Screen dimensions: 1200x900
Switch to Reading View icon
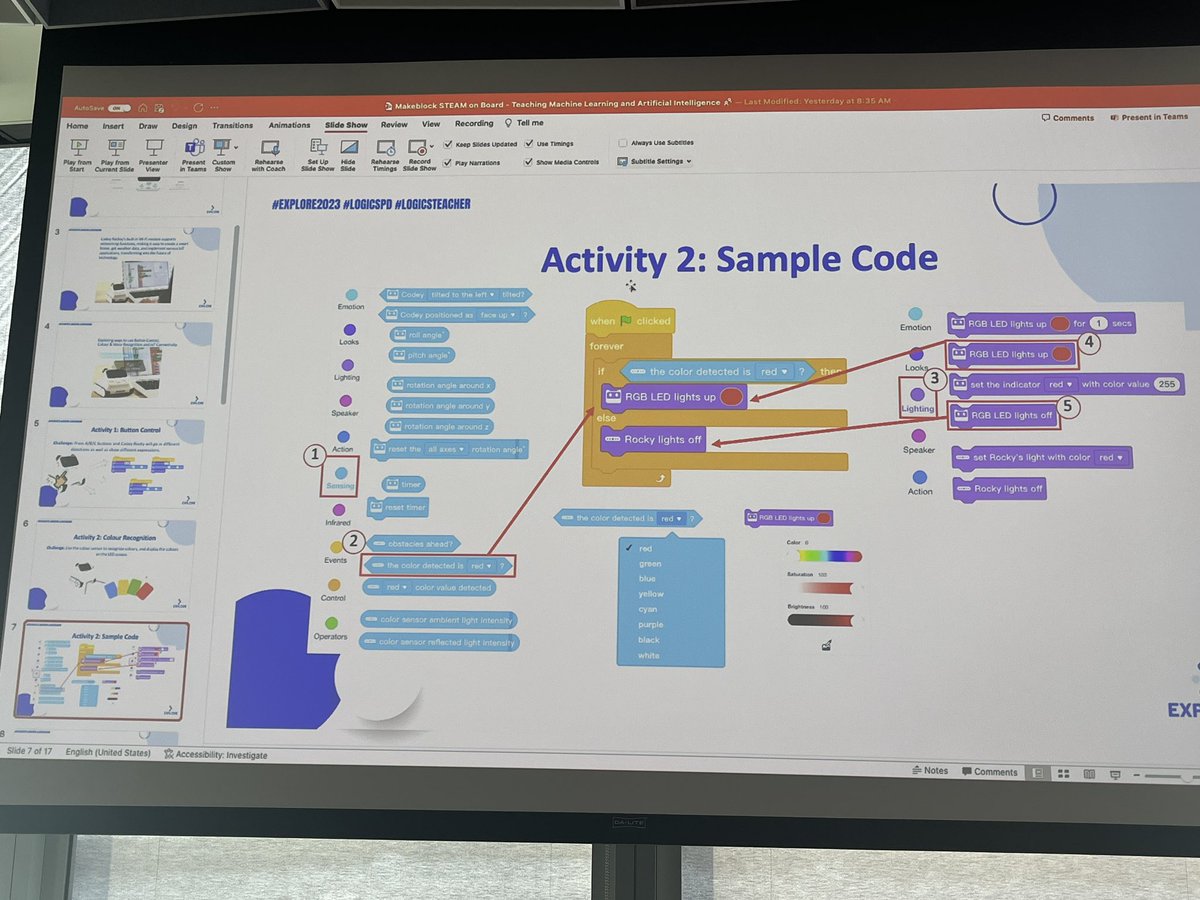click(1089, 774)
